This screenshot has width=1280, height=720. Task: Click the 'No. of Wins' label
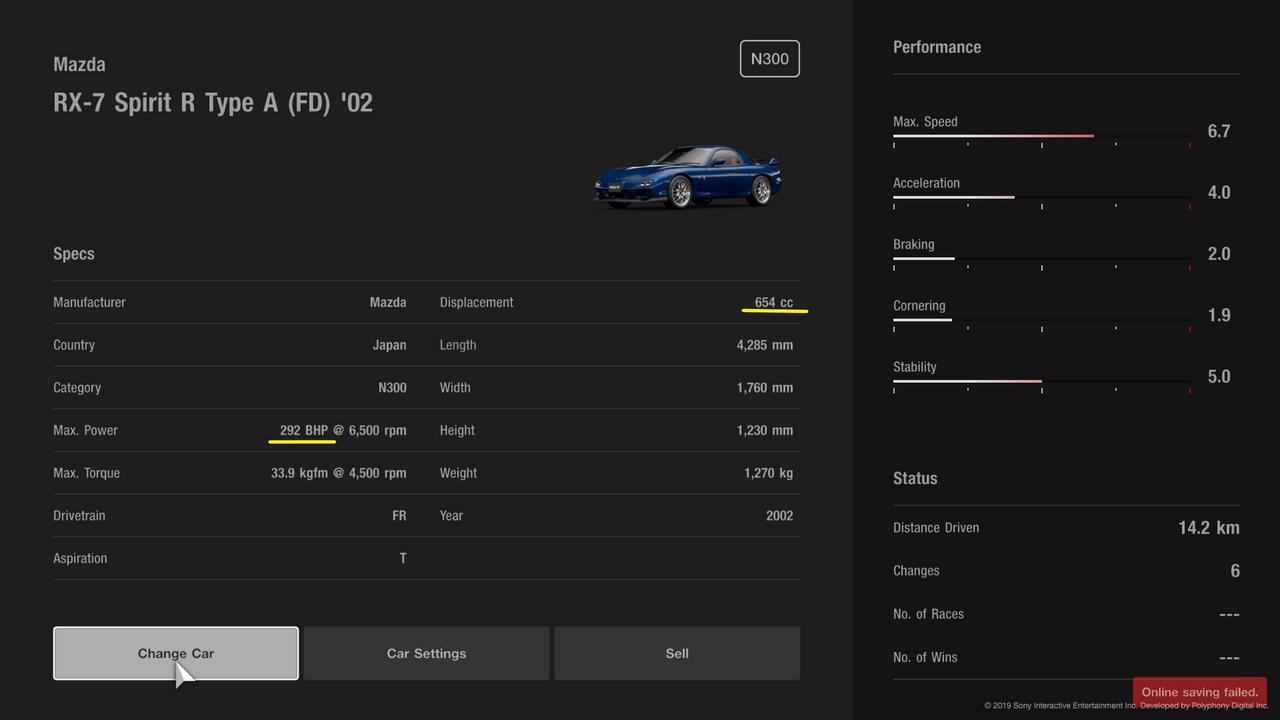[x=925, y=657]
